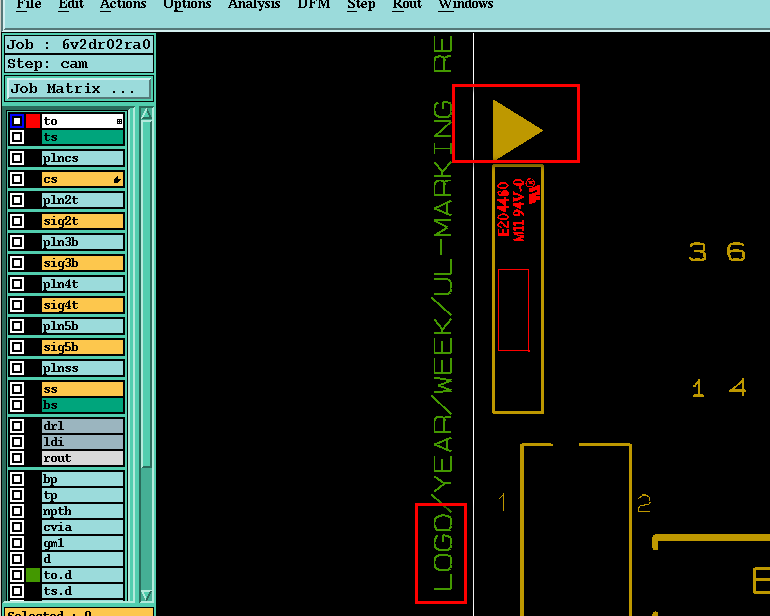This screenshot has height=616, width=770.
Task: Select the plncs layer row
Action: click(x=82, y=158)
